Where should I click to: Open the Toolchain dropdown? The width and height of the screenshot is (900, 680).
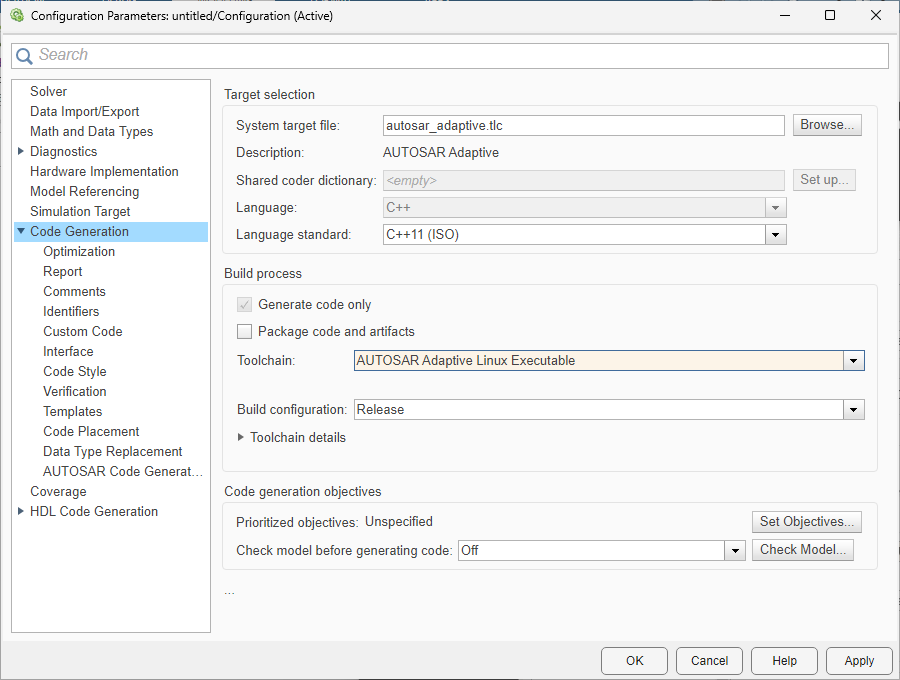point(854,361)
